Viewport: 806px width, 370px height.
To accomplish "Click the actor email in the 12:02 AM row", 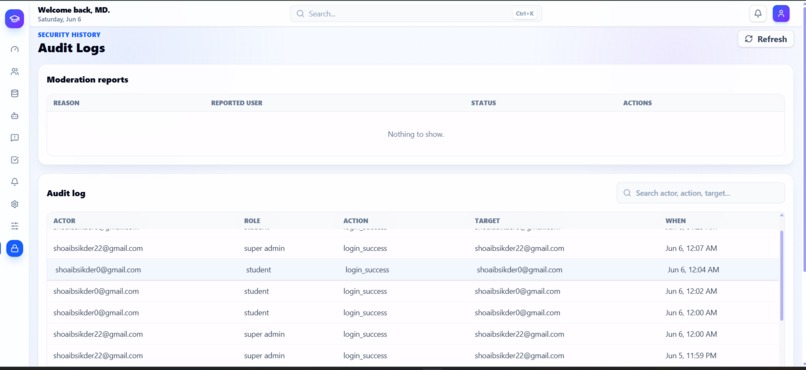I will 96,291.
